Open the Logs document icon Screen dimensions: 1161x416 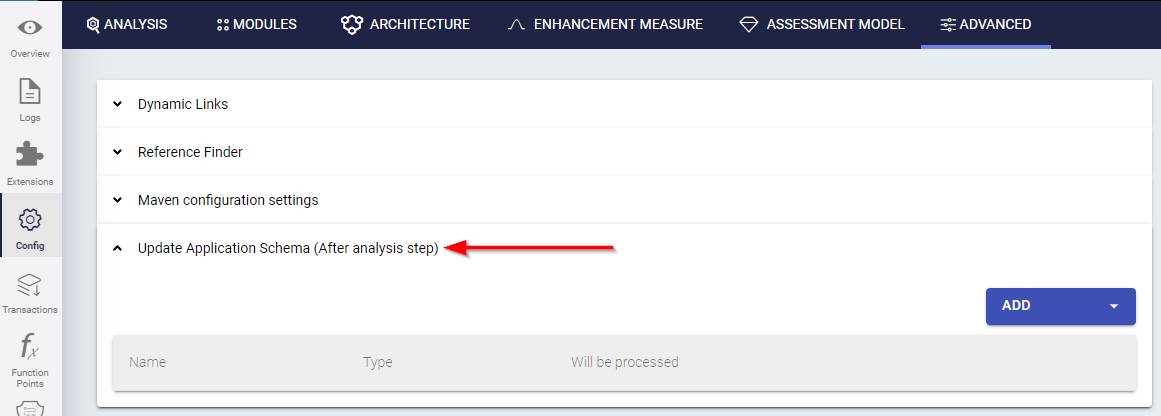point(30,92)
